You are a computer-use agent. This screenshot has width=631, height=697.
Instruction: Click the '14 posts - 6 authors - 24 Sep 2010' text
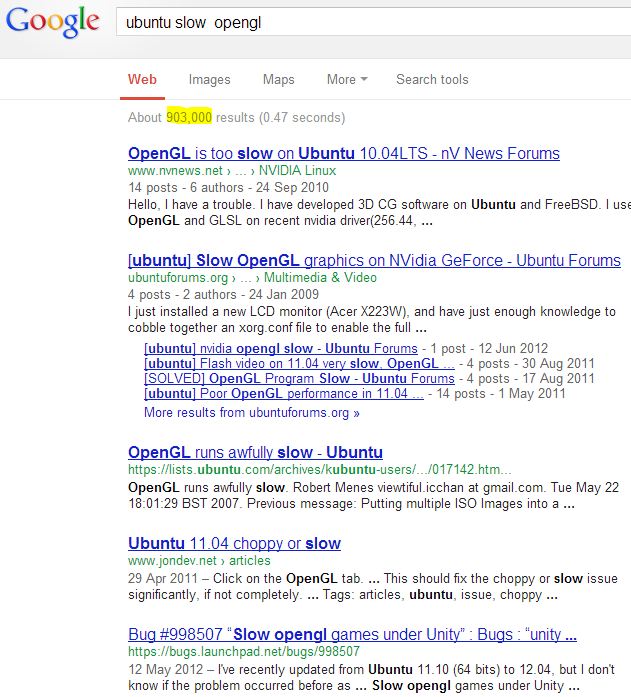coord(228,188)
